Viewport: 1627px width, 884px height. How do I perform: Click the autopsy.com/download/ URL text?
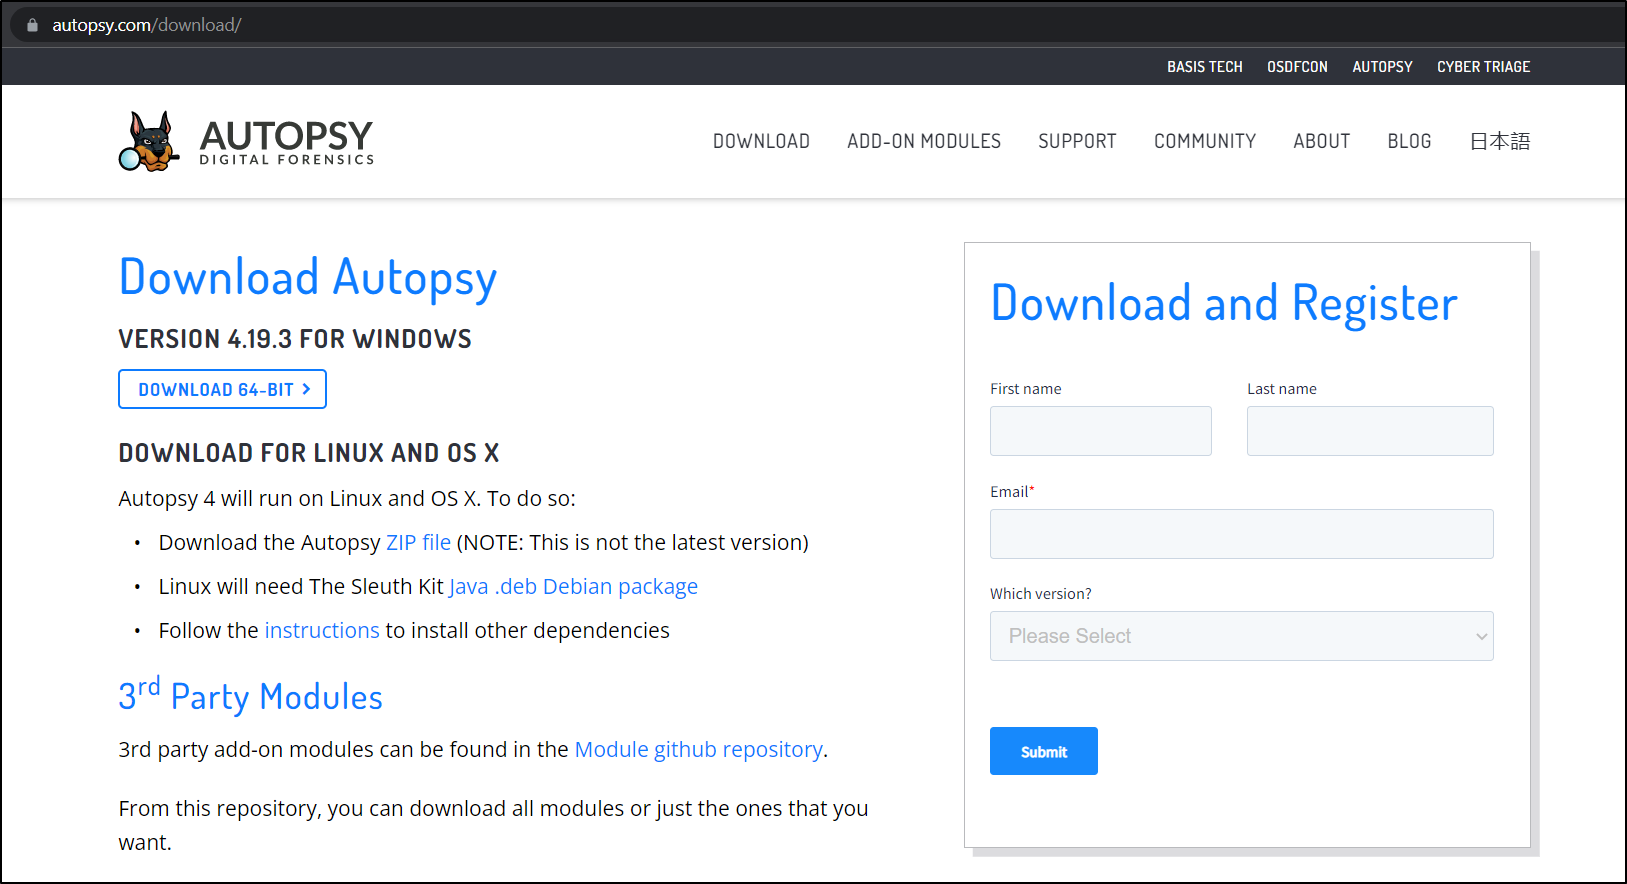(x=147, y=25)
